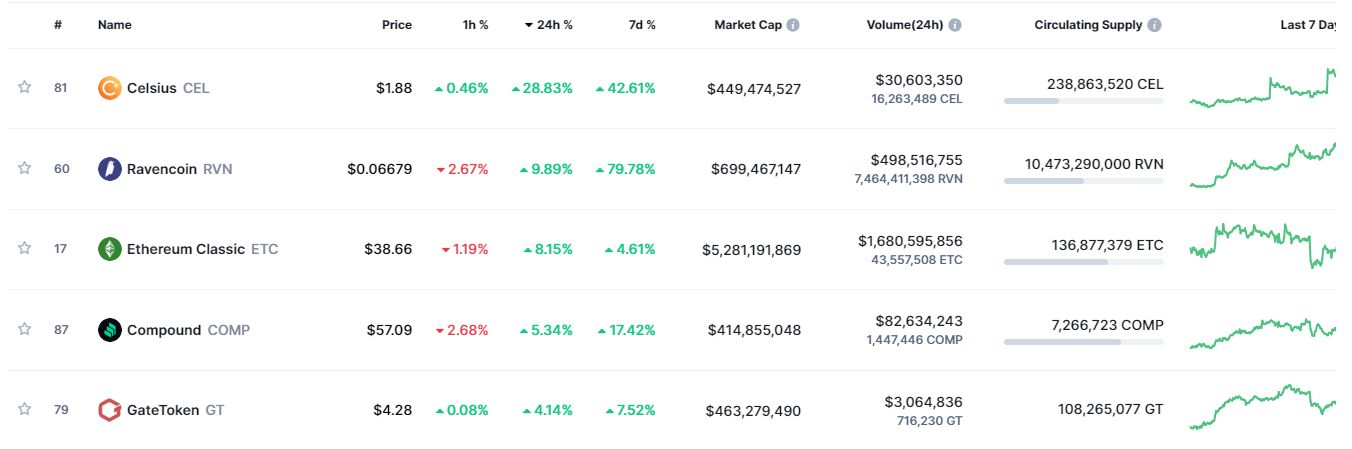Click Celsius circulating supply progress bar

click(1083, 101)
